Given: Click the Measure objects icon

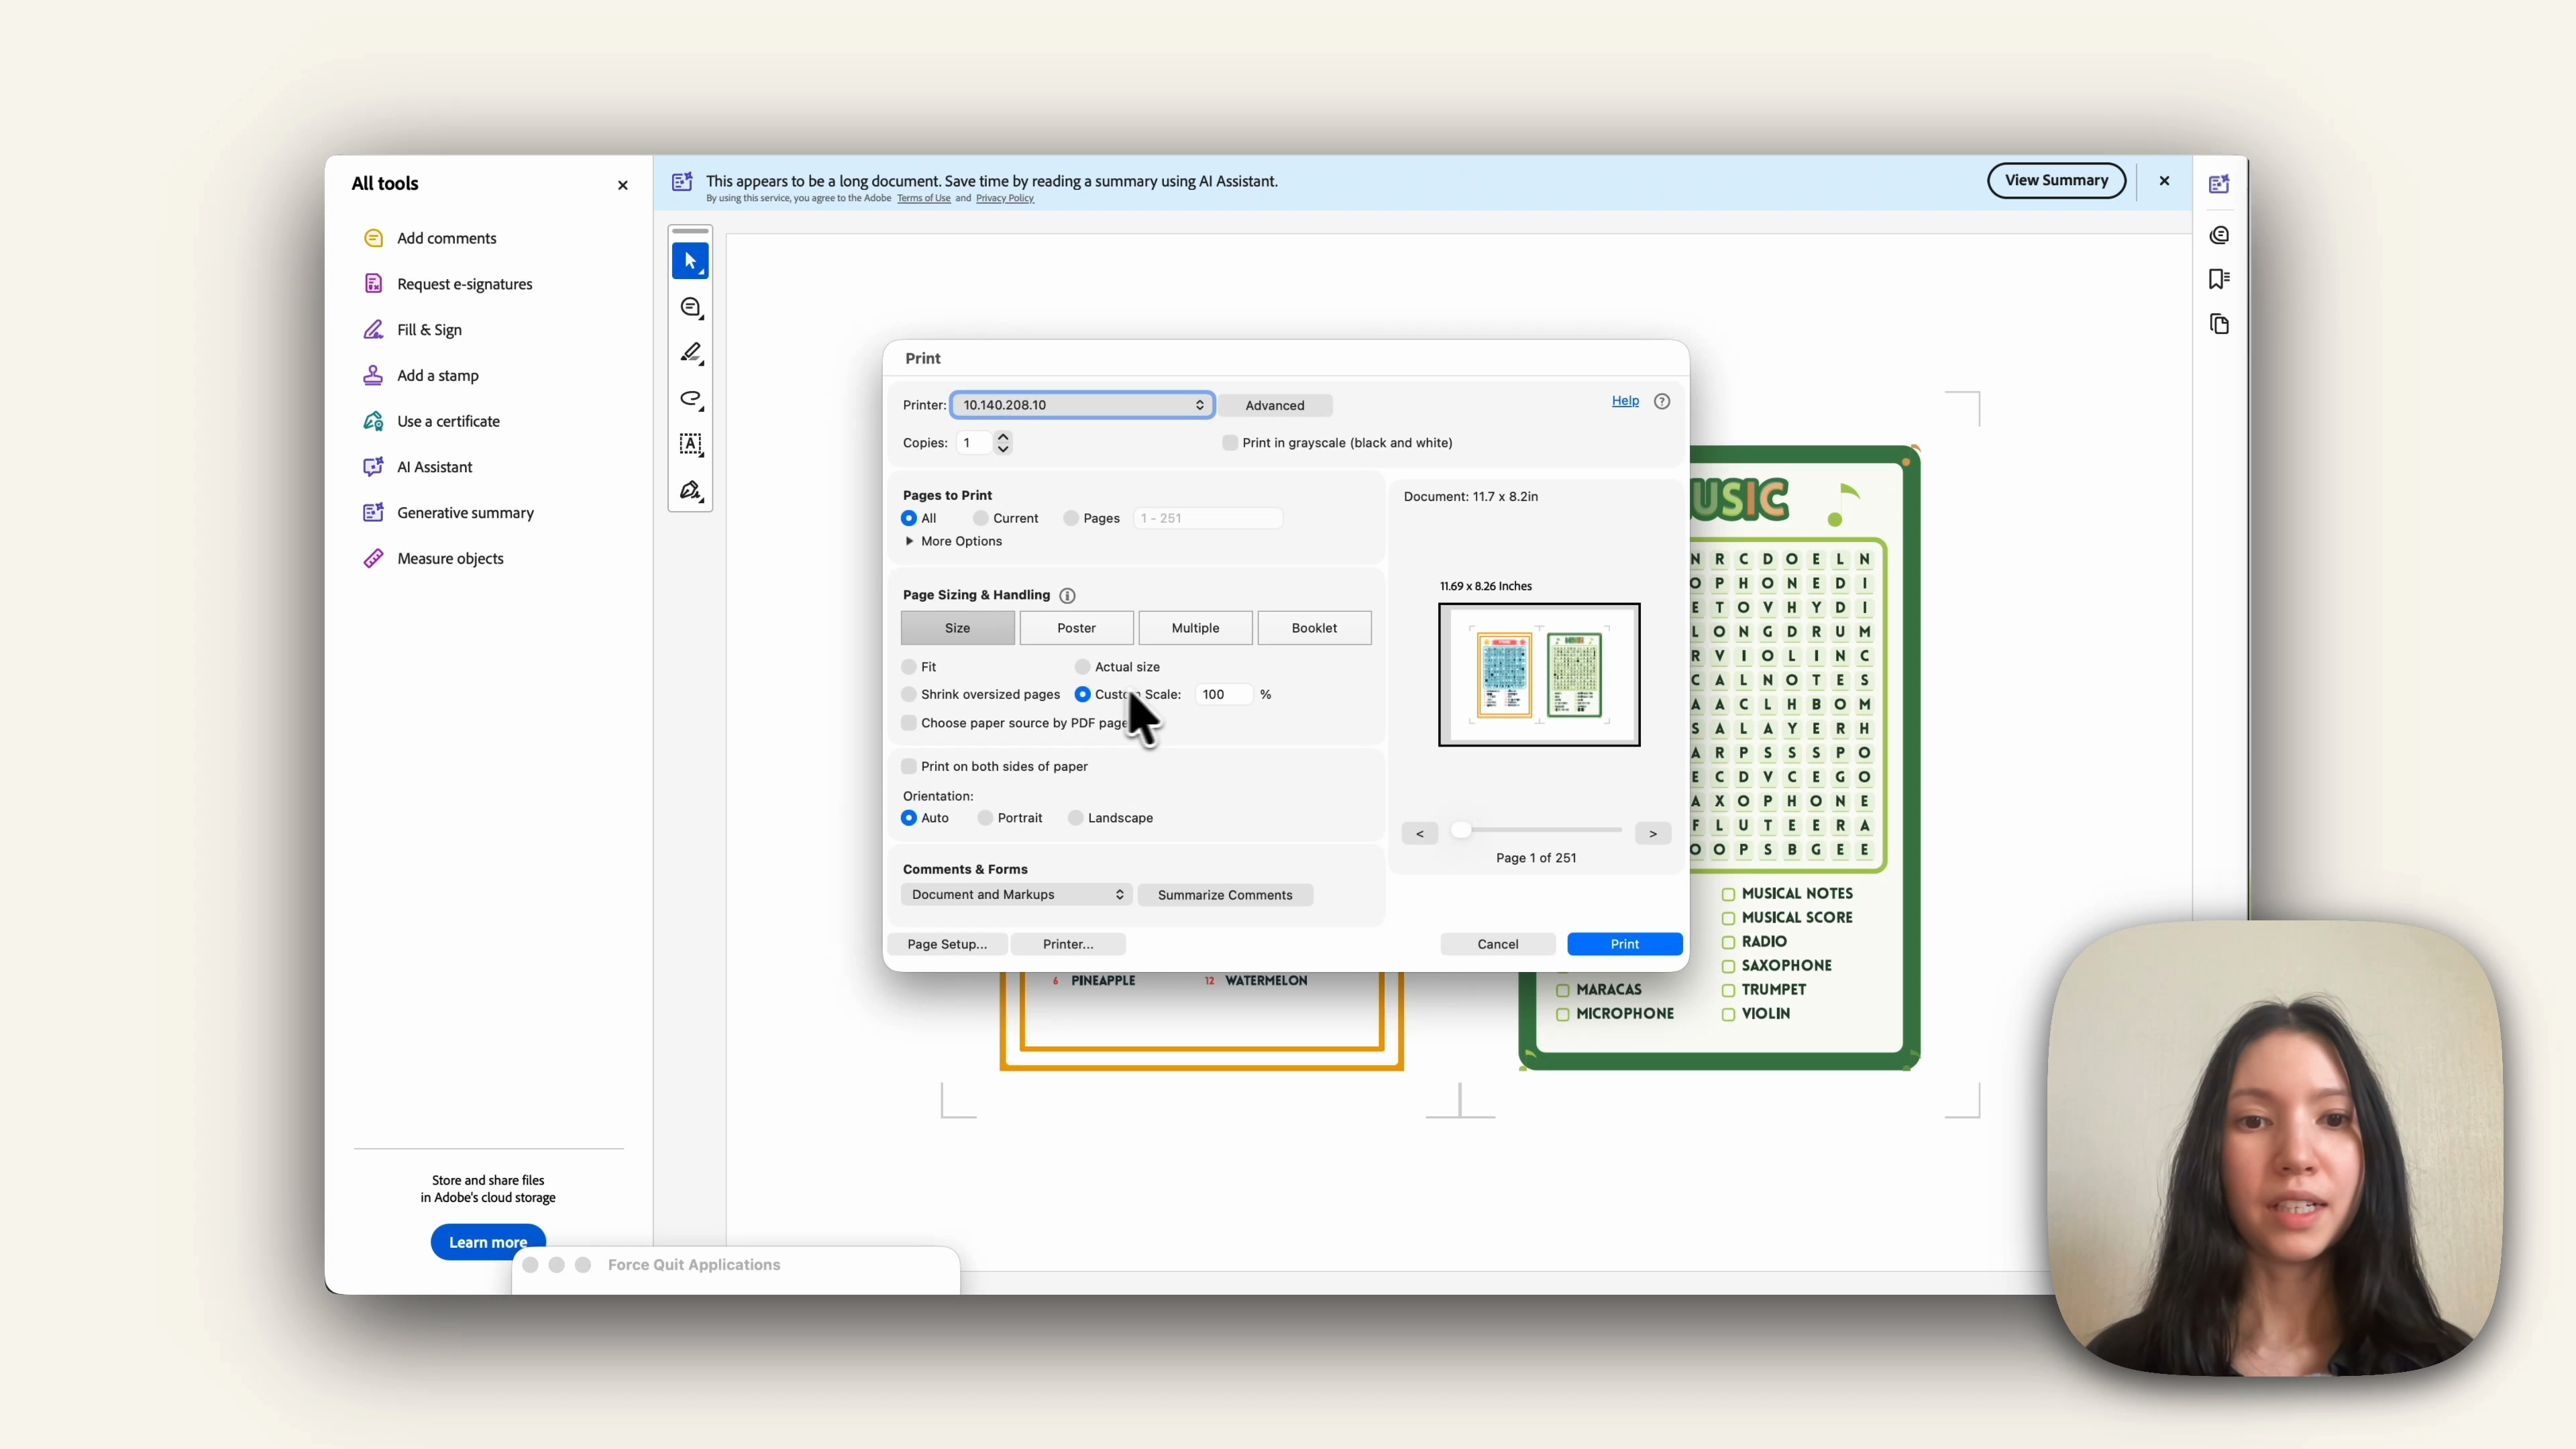Looking at the screenshot, I should (373, 558).
